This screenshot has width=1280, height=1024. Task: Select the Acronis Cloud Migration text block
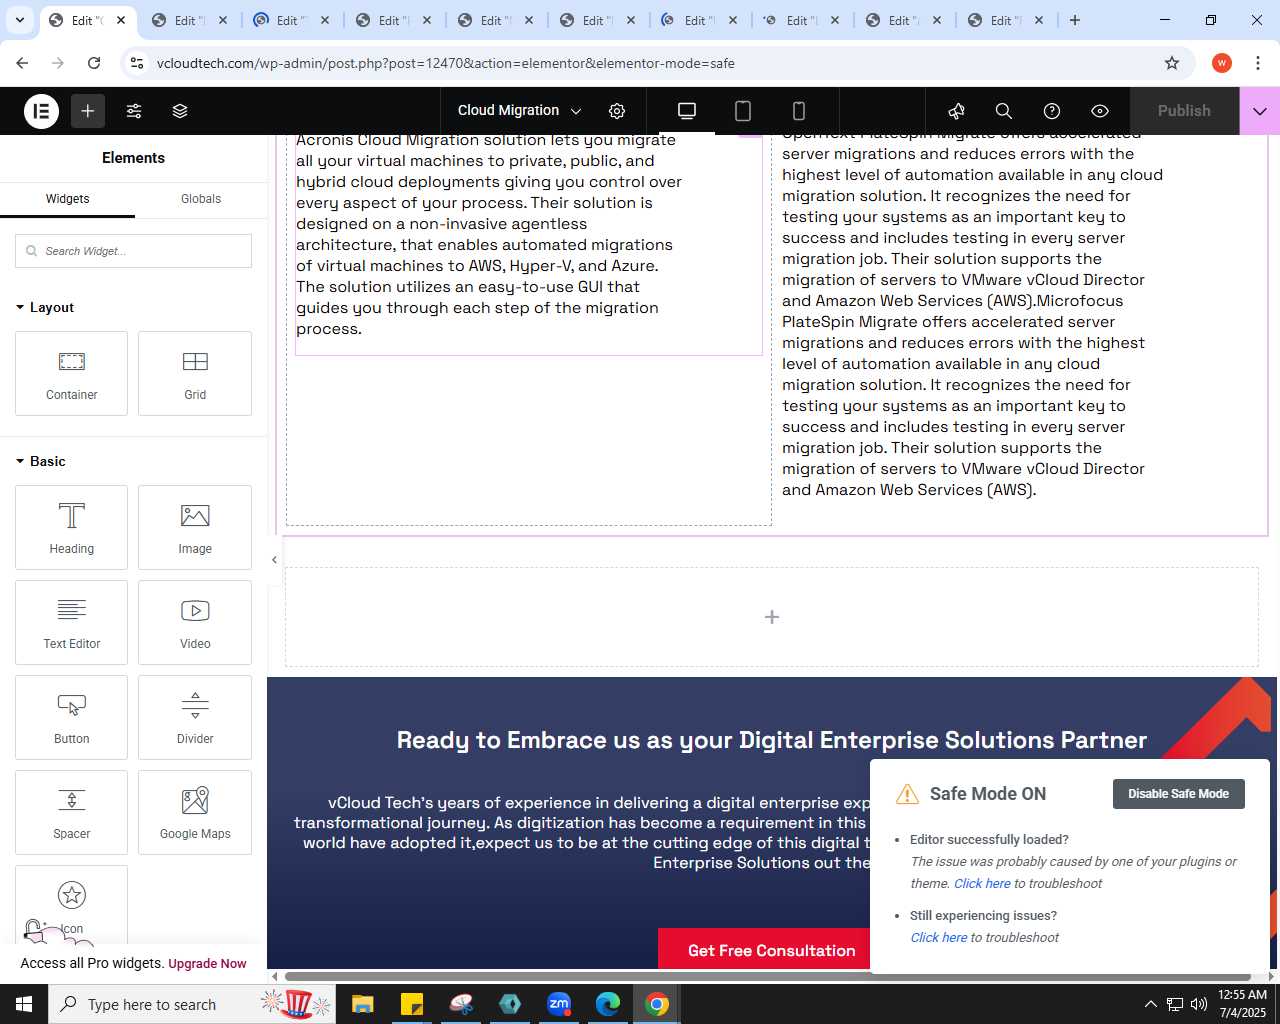[529, 245]
